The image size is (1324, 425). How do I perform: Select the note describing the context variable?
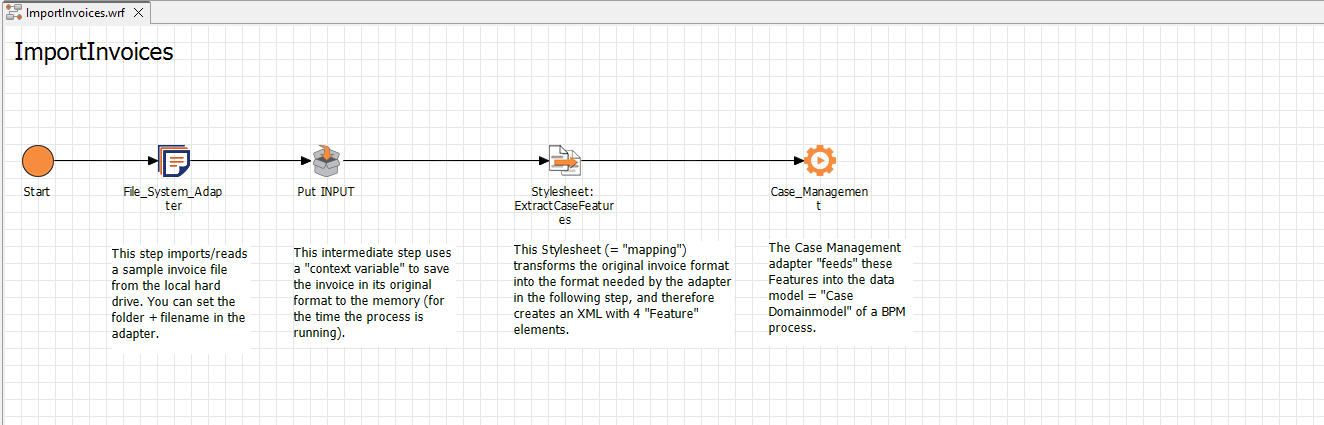point(372,293)
